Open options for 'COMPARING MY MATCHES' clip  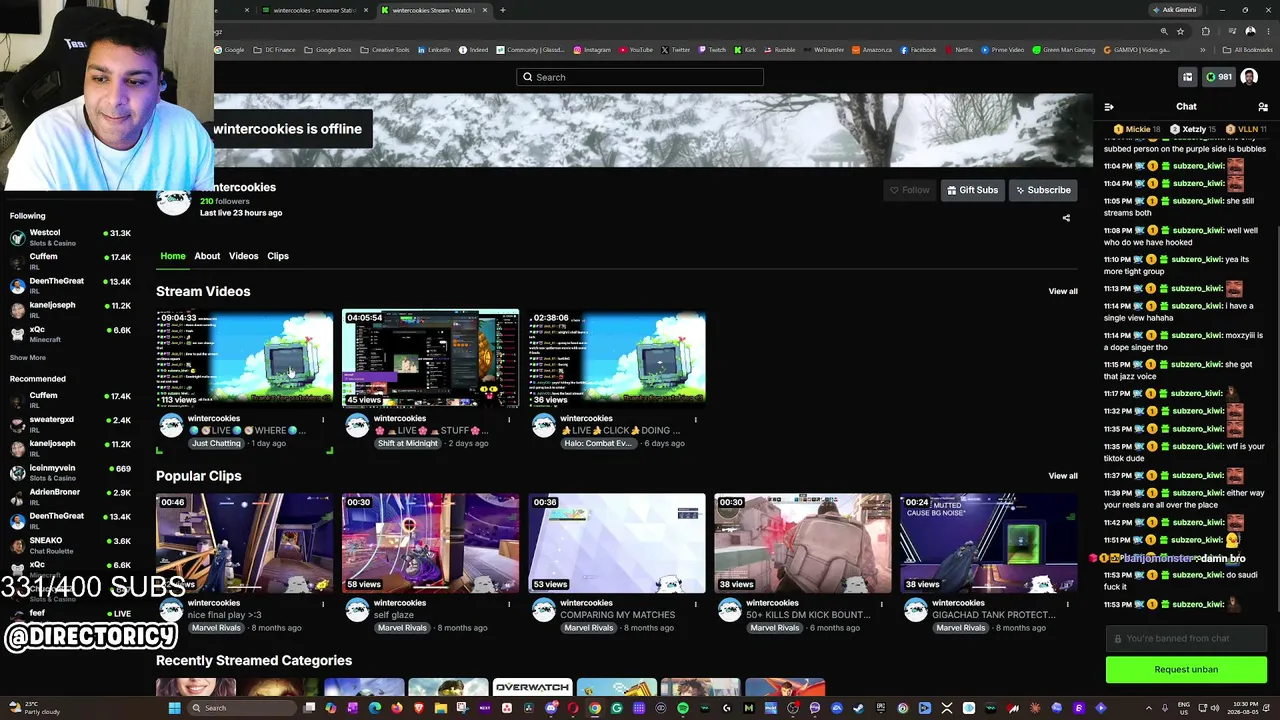tap(695, 604)
